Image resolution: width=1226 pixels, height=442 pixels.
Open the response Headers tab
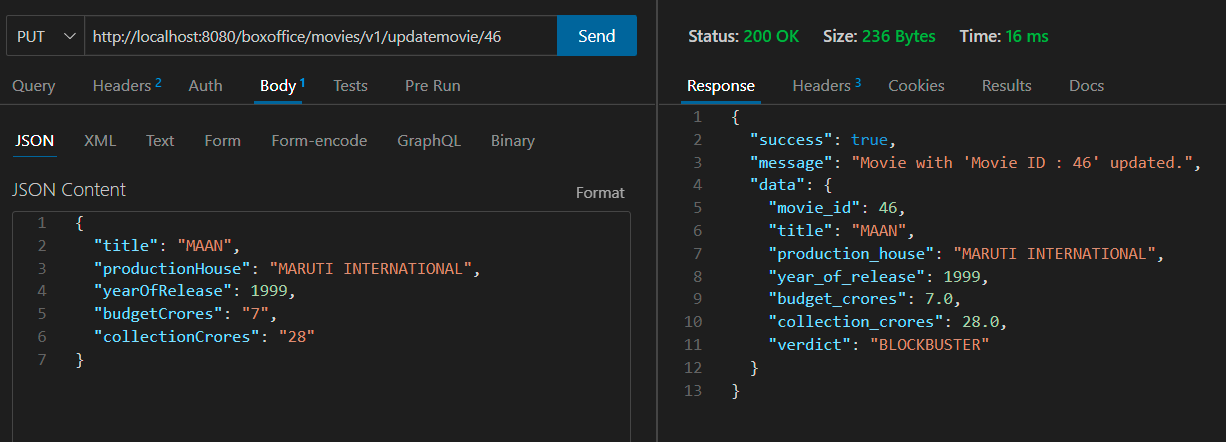tap(826, 86)
